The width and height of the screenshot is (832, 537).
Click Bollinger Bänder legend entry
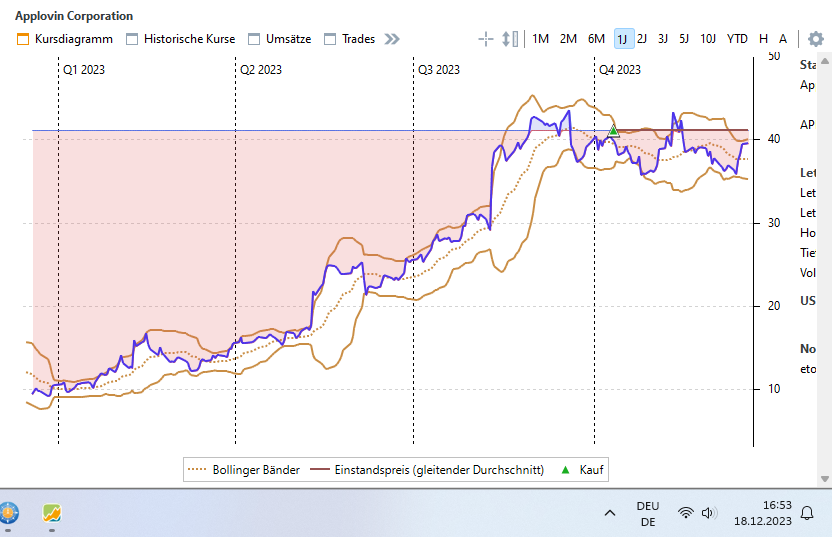pos(244,470)
